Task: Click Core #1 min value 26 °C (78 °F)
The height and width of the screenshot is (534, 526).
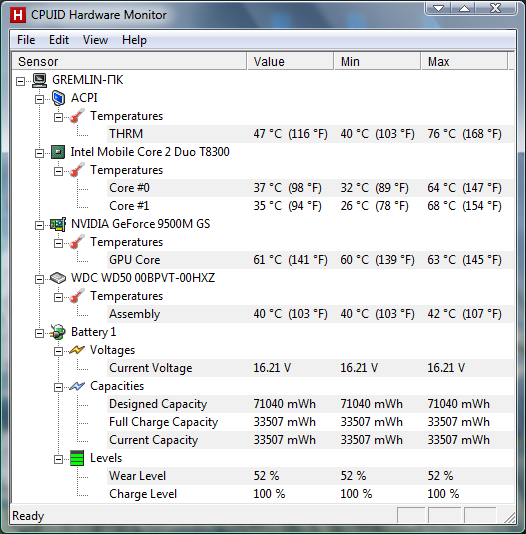Action: (374, 206)
